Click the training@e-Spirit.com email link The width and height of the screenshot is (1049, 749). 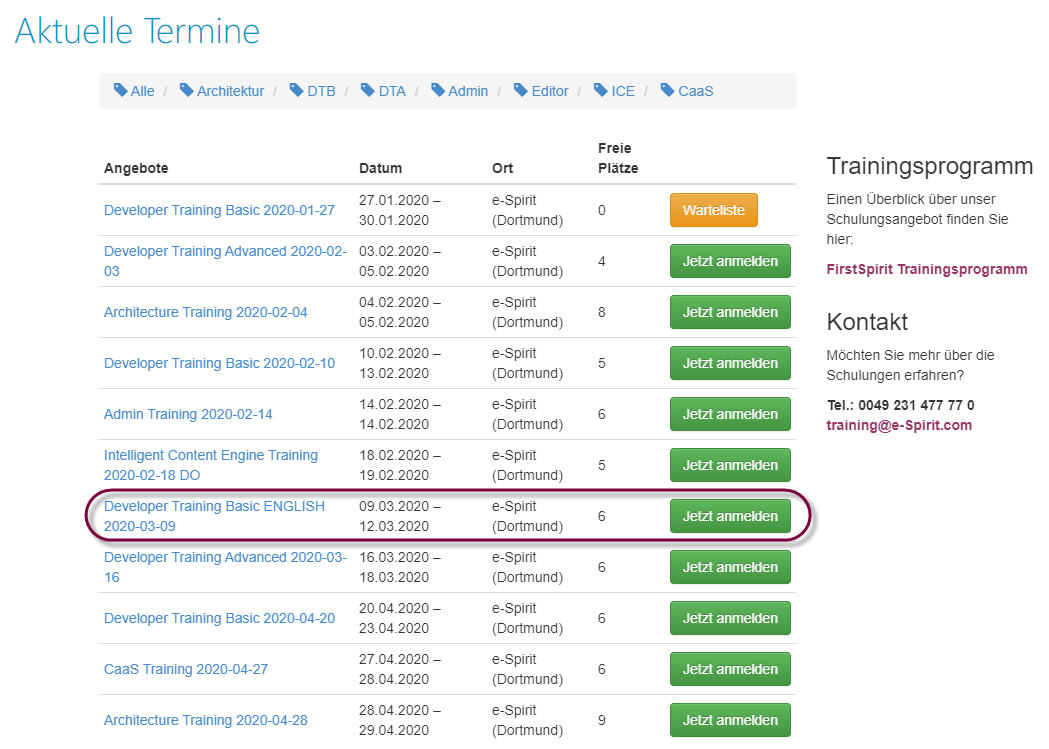898,425
